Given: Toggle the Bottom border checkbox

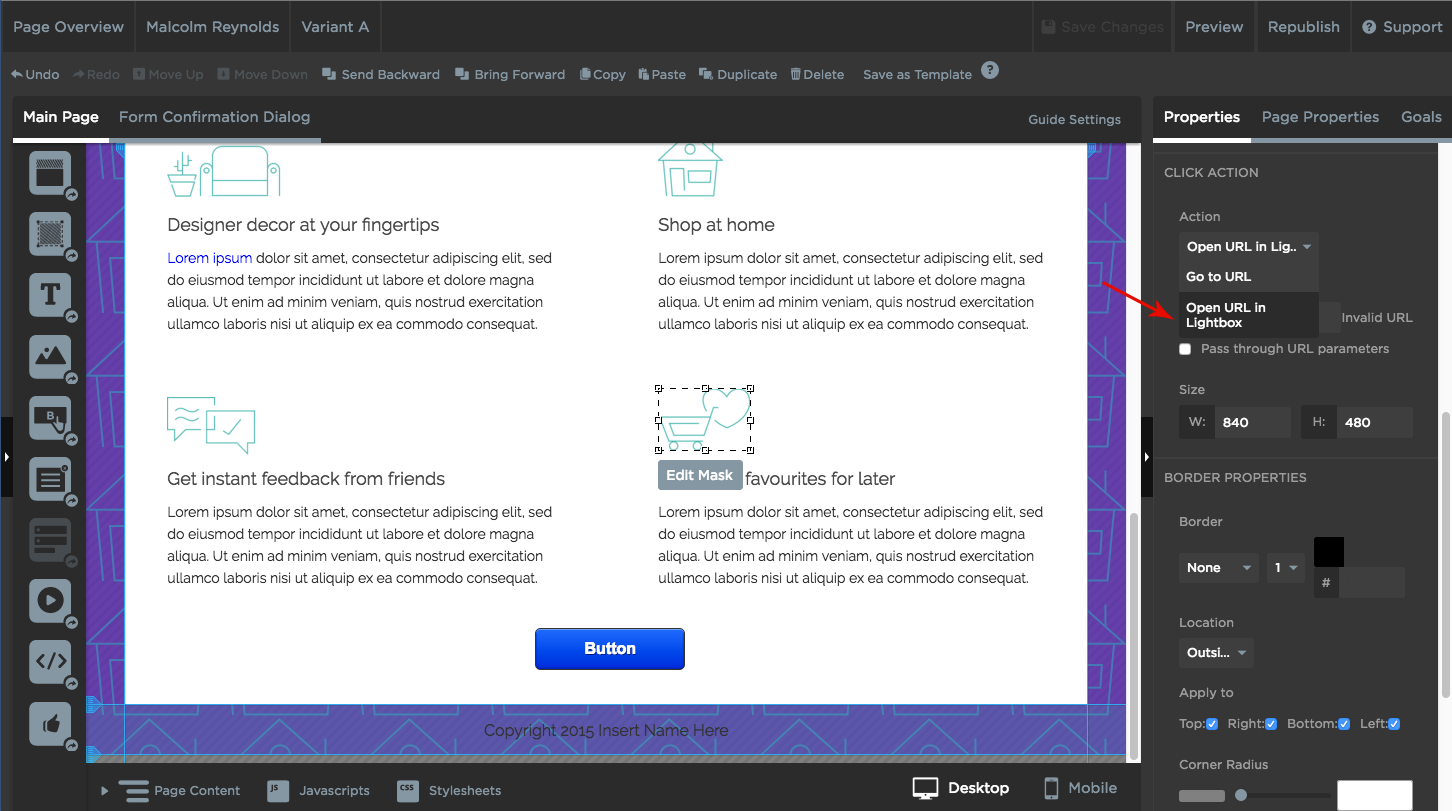Looking at the screenshot, I should tap(1344, 724).
